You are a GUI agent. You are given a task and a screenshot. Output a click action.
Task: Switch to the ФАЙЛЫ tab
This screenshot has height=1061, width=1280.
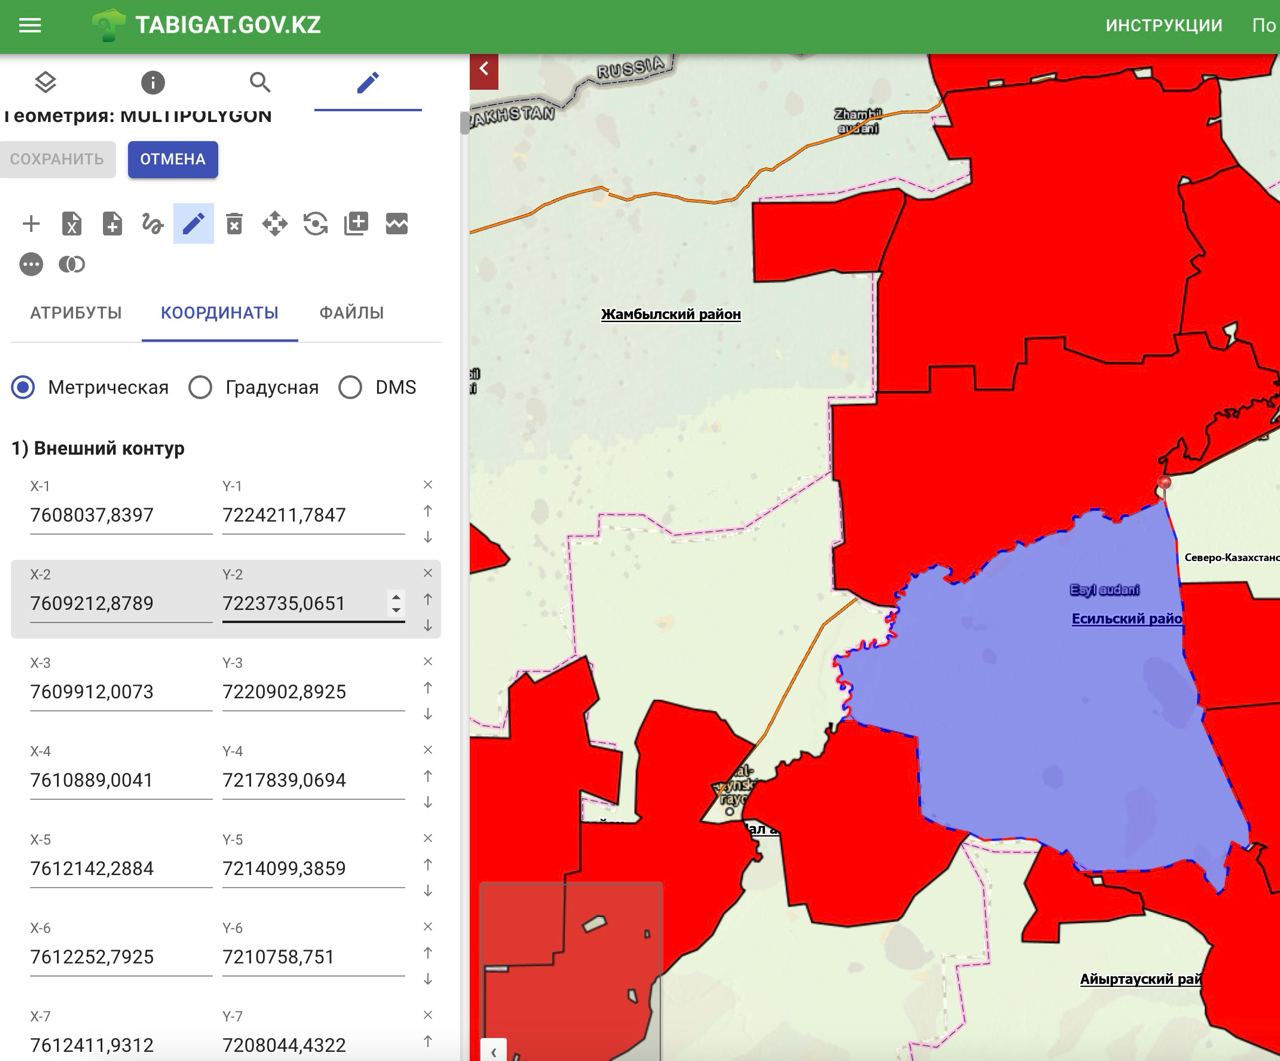pyautogui.click(x=351, y=313)
